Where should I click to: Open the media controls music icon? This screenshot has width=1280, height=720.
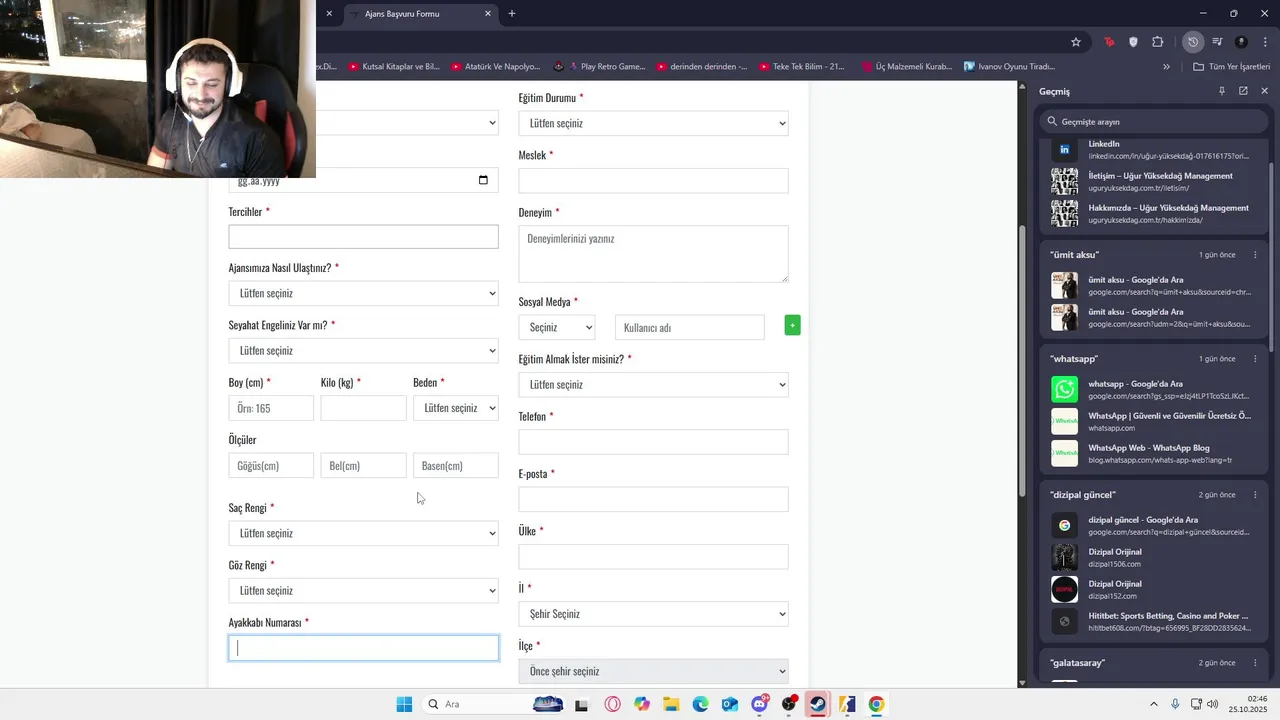(x=1217, y=42)
